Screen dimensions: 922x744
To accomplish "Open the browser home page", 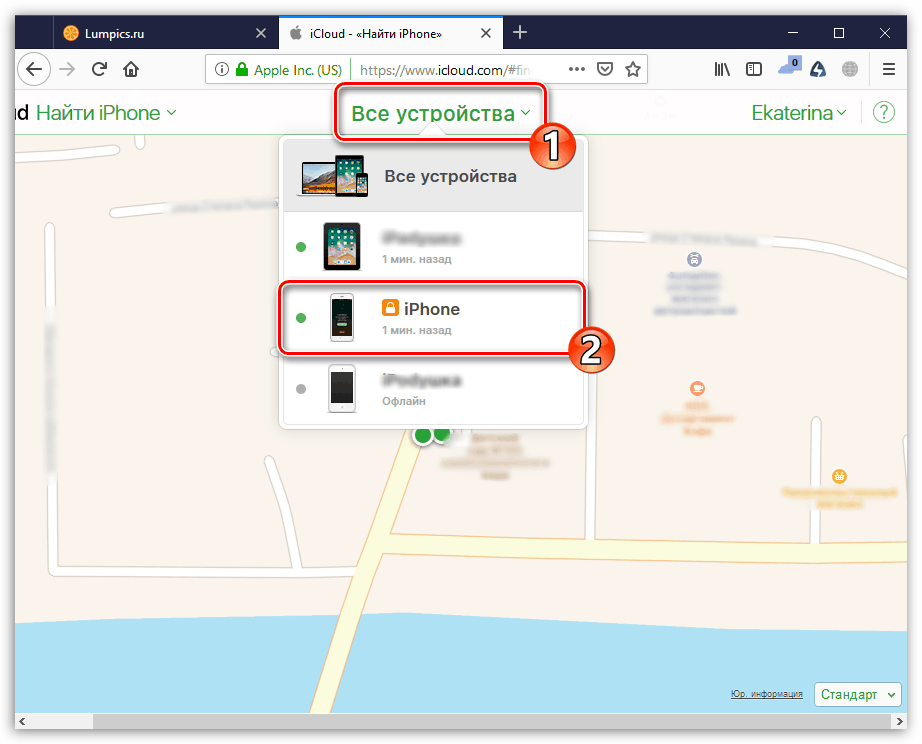I will [x=131, y=69].
